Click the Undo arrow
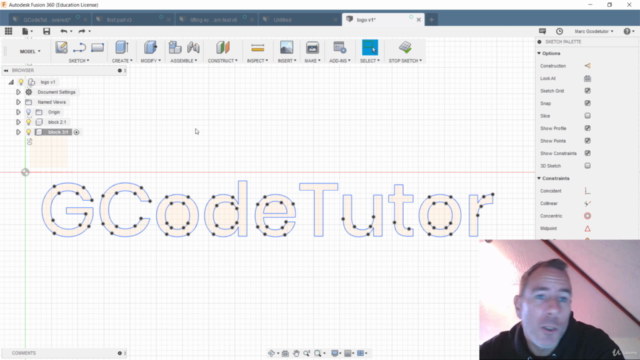The height and width of the screenshot is (360, 640). (64, 31)
